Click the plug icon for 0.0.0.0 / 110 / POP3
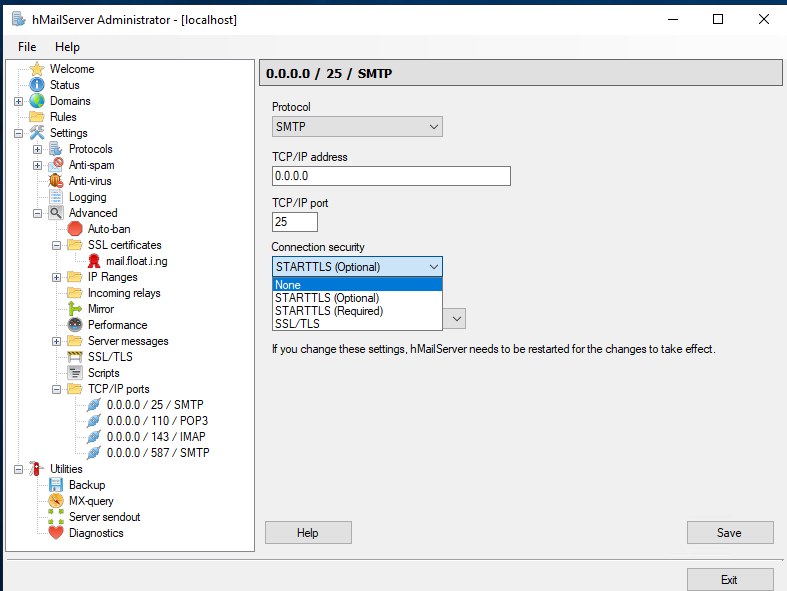 (94, 421)
